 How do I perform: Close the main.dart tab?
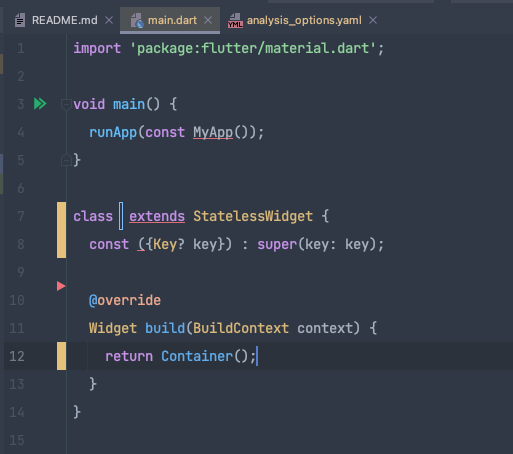click(208, 20)
